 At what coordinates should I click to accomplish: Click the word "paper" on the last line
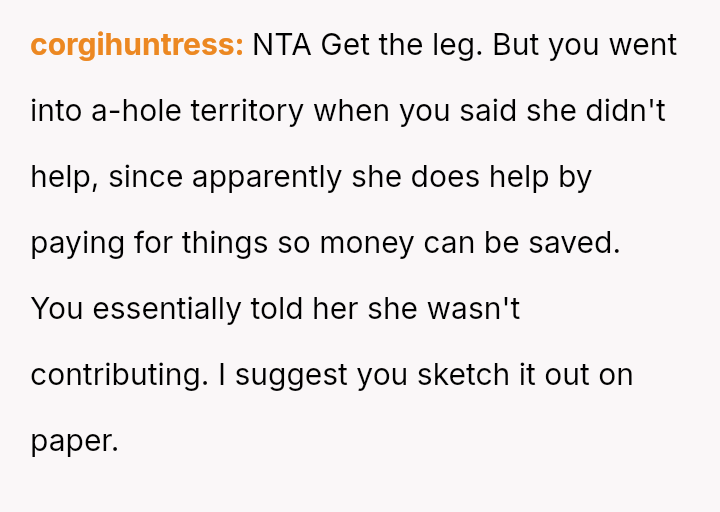coord(73,441)
